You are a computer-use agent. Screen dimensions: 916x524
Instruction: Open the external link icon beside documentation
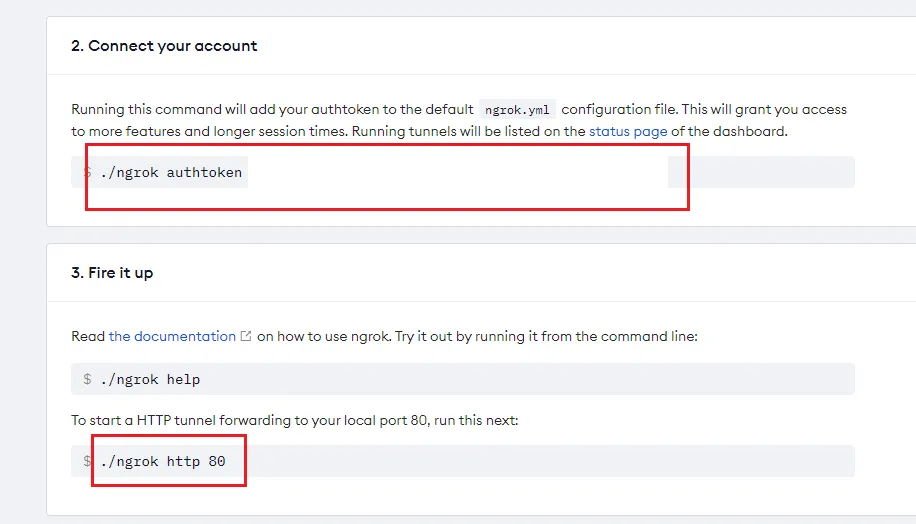point(246,337)
